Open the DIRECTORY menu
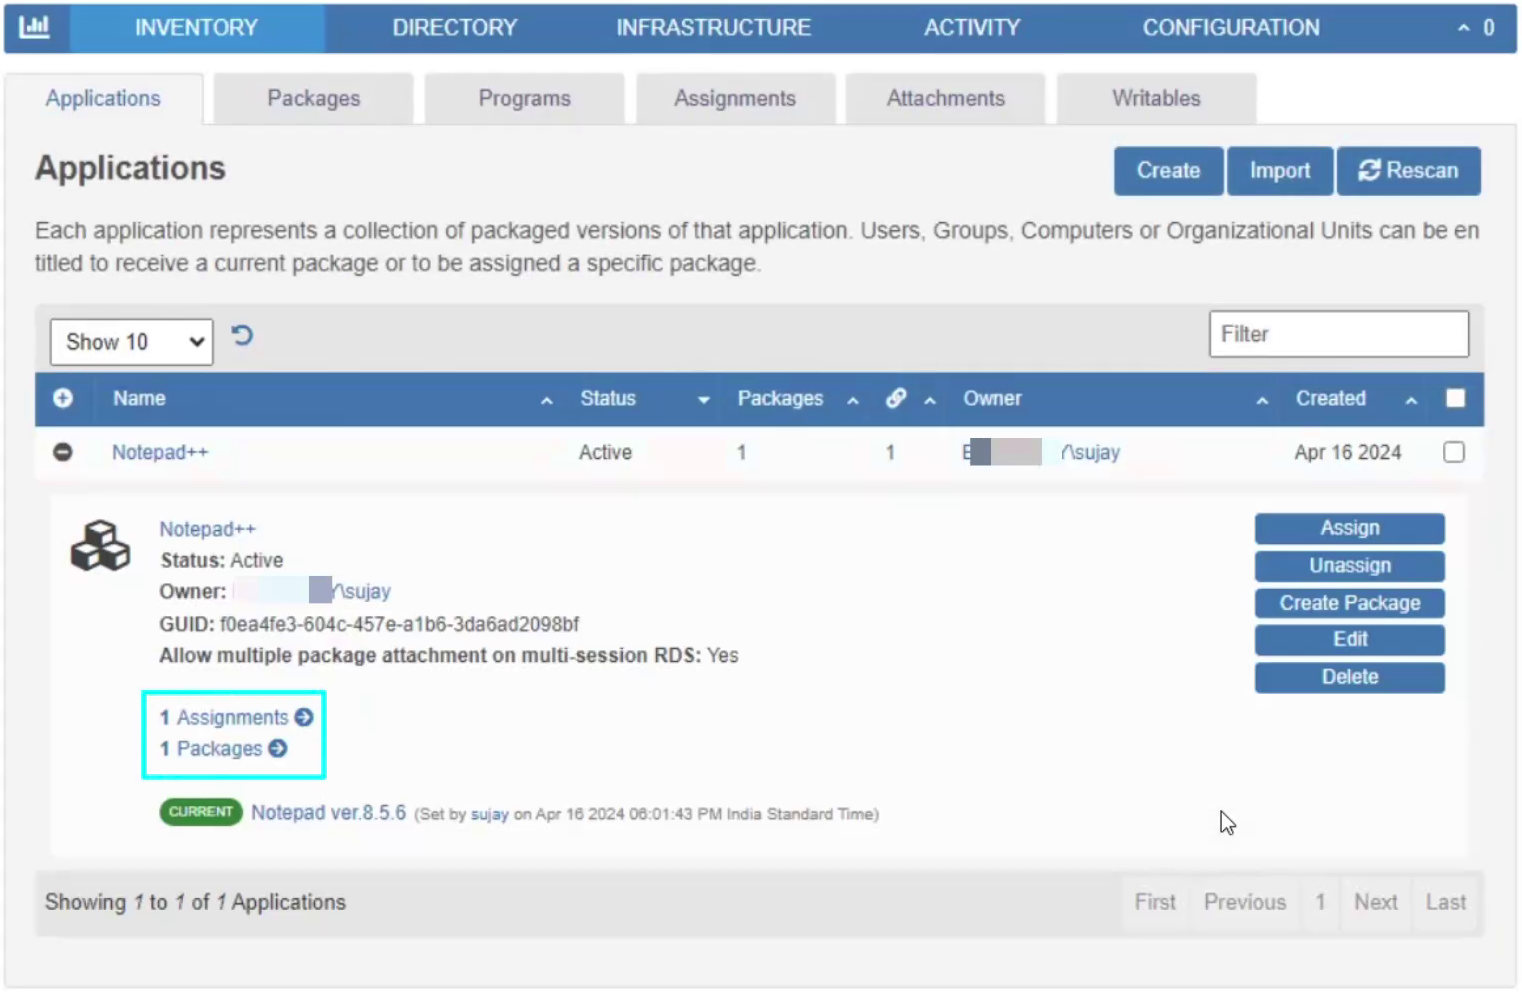Image resolution: width=1522 pixels, height=993 pixels. click(x=455, y=27)
